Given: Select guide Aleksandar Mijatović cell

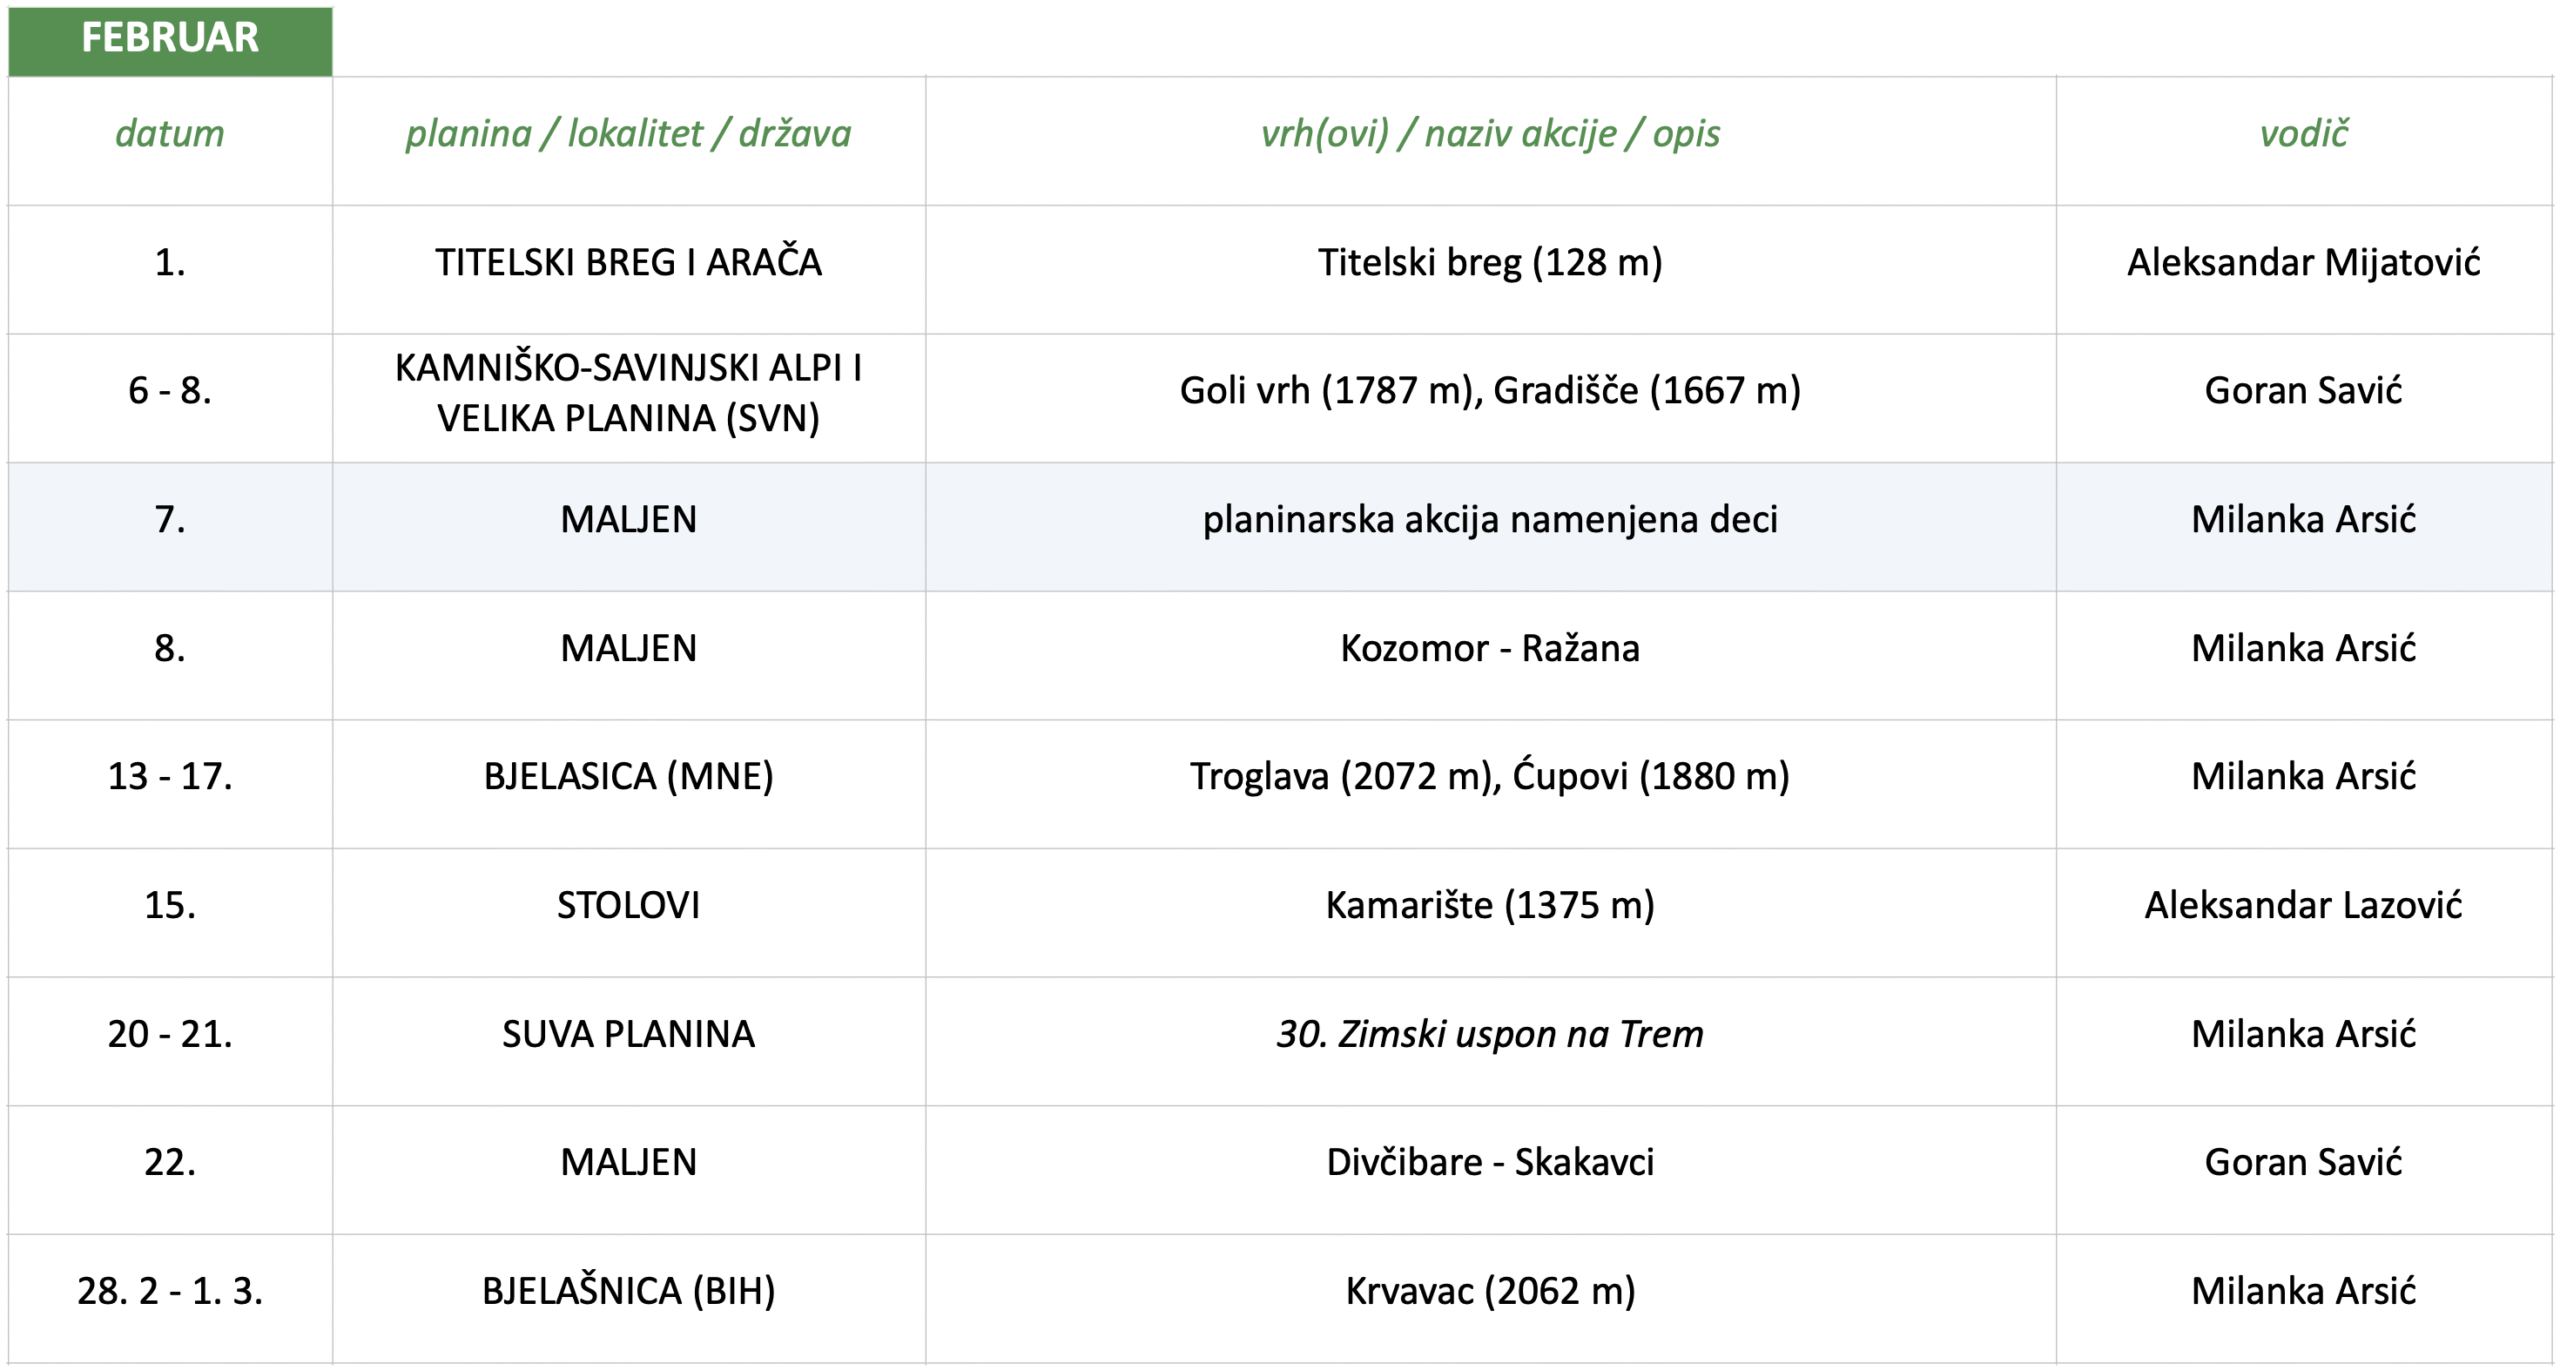Looking at the screenshot, I should pyautogui.click(x=2303, y=263).
